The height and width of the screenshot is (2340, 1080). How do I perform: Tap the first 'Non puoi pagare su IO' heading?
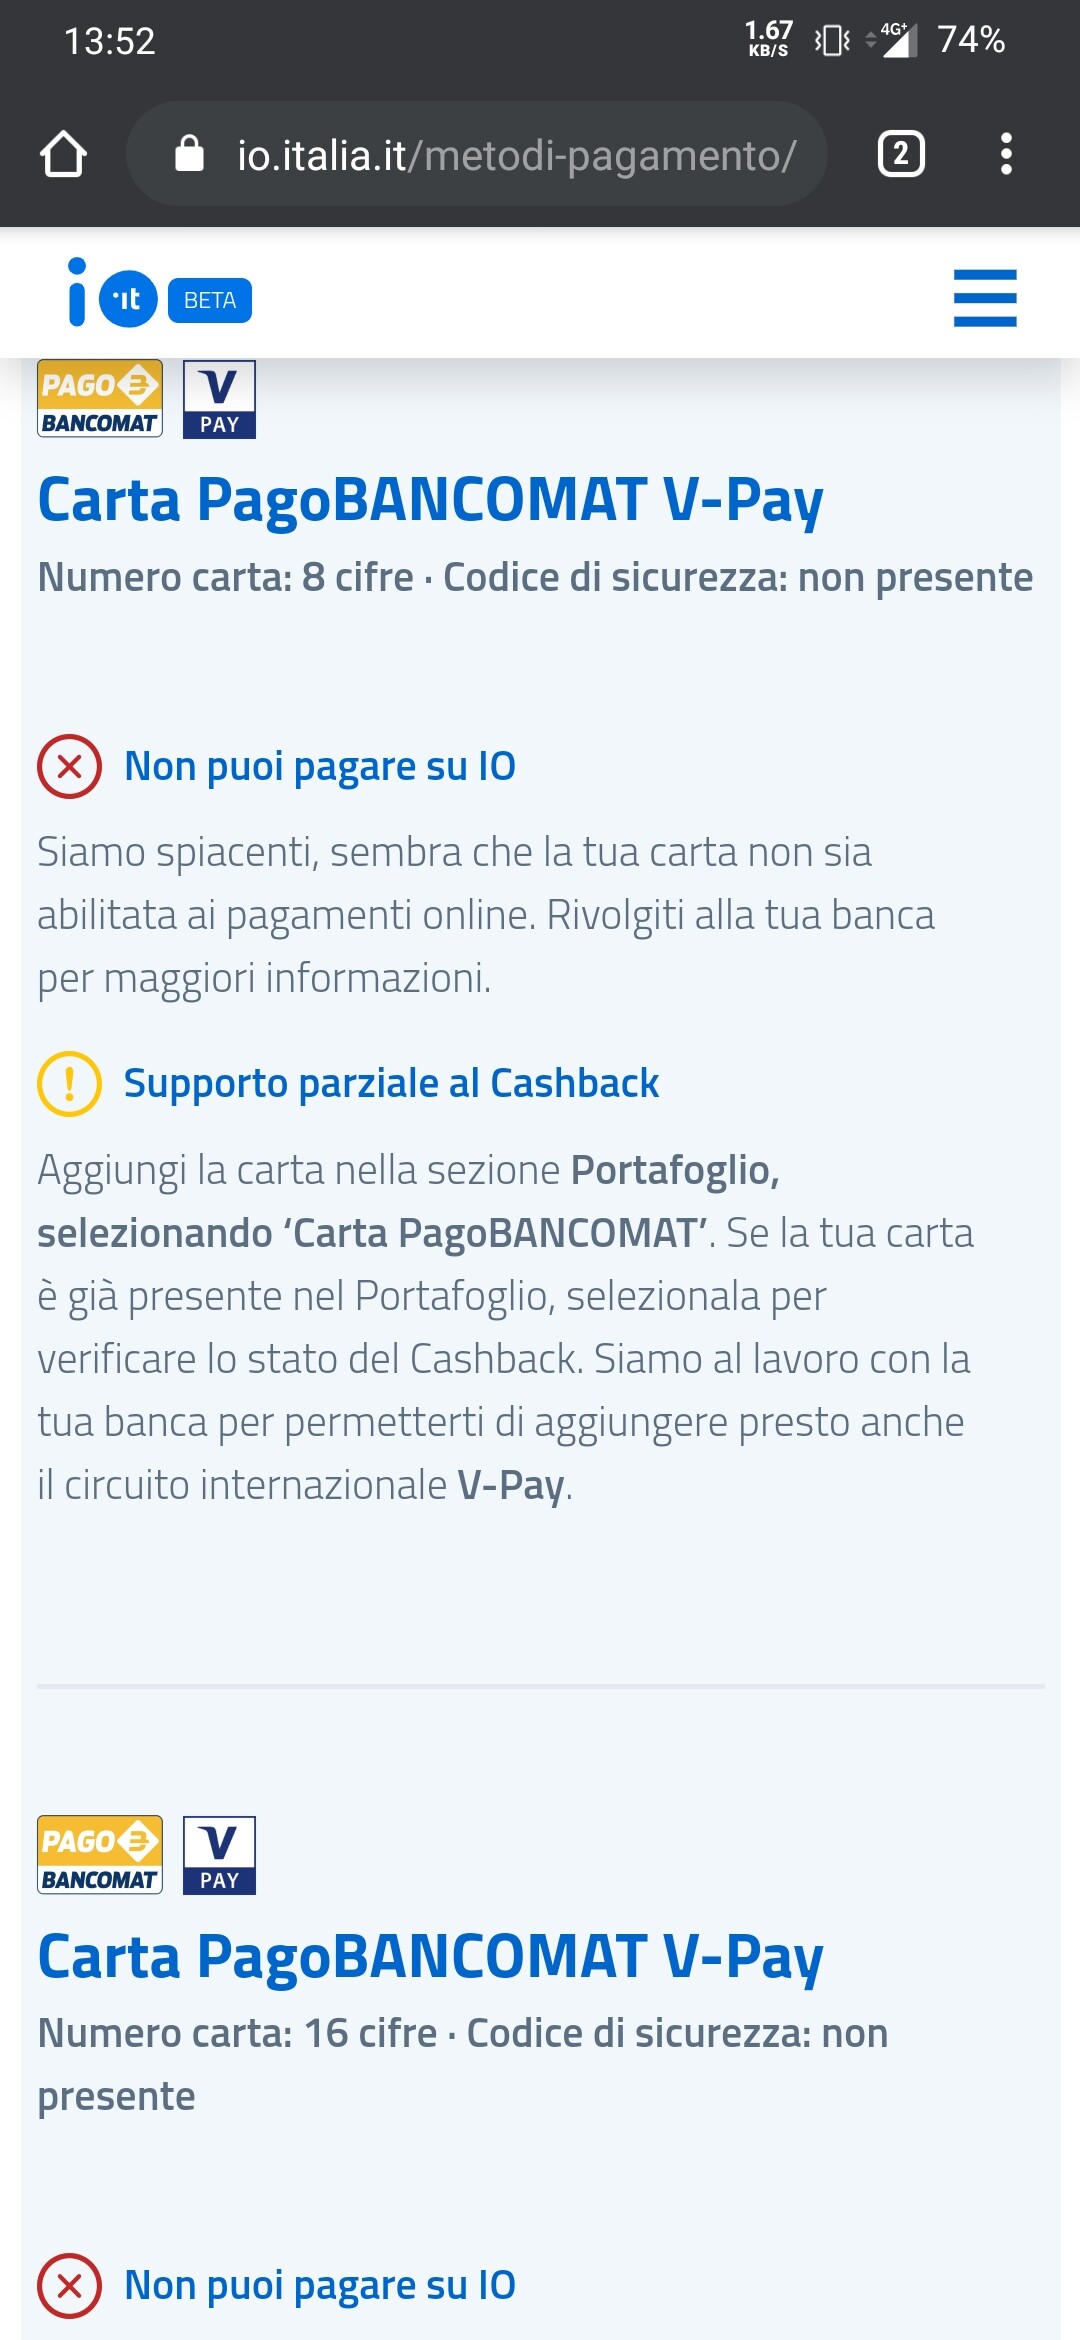[x=320, y=767]
